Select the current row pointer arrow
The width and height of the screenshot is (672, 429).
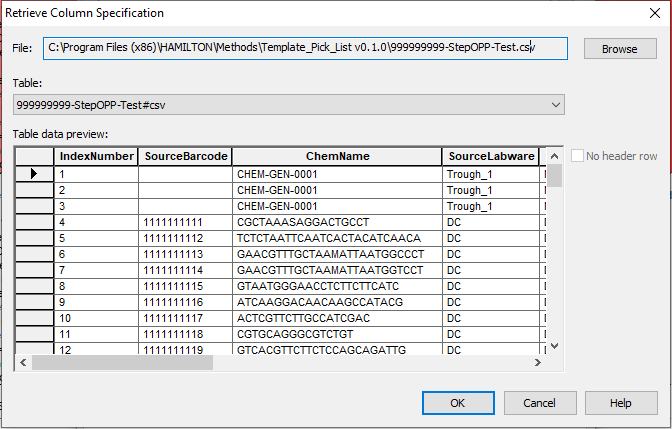tap(35, 174)
